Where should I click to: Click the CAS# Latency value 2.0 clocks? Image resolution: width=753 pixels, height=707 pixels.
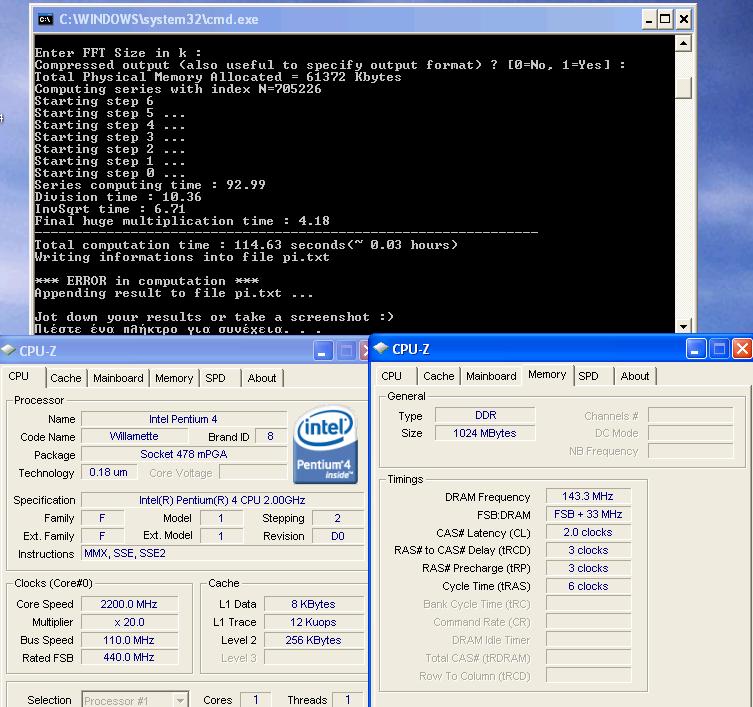click(x=588, y=532)
